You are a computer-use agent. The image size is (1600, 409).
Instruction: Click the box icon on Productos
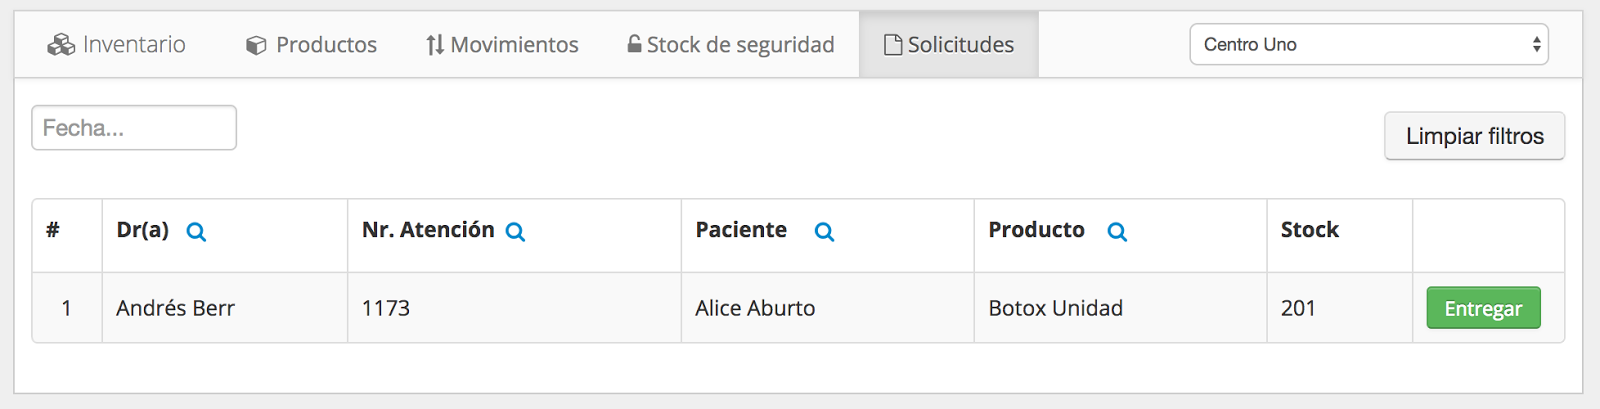click(x=256, y=45)
